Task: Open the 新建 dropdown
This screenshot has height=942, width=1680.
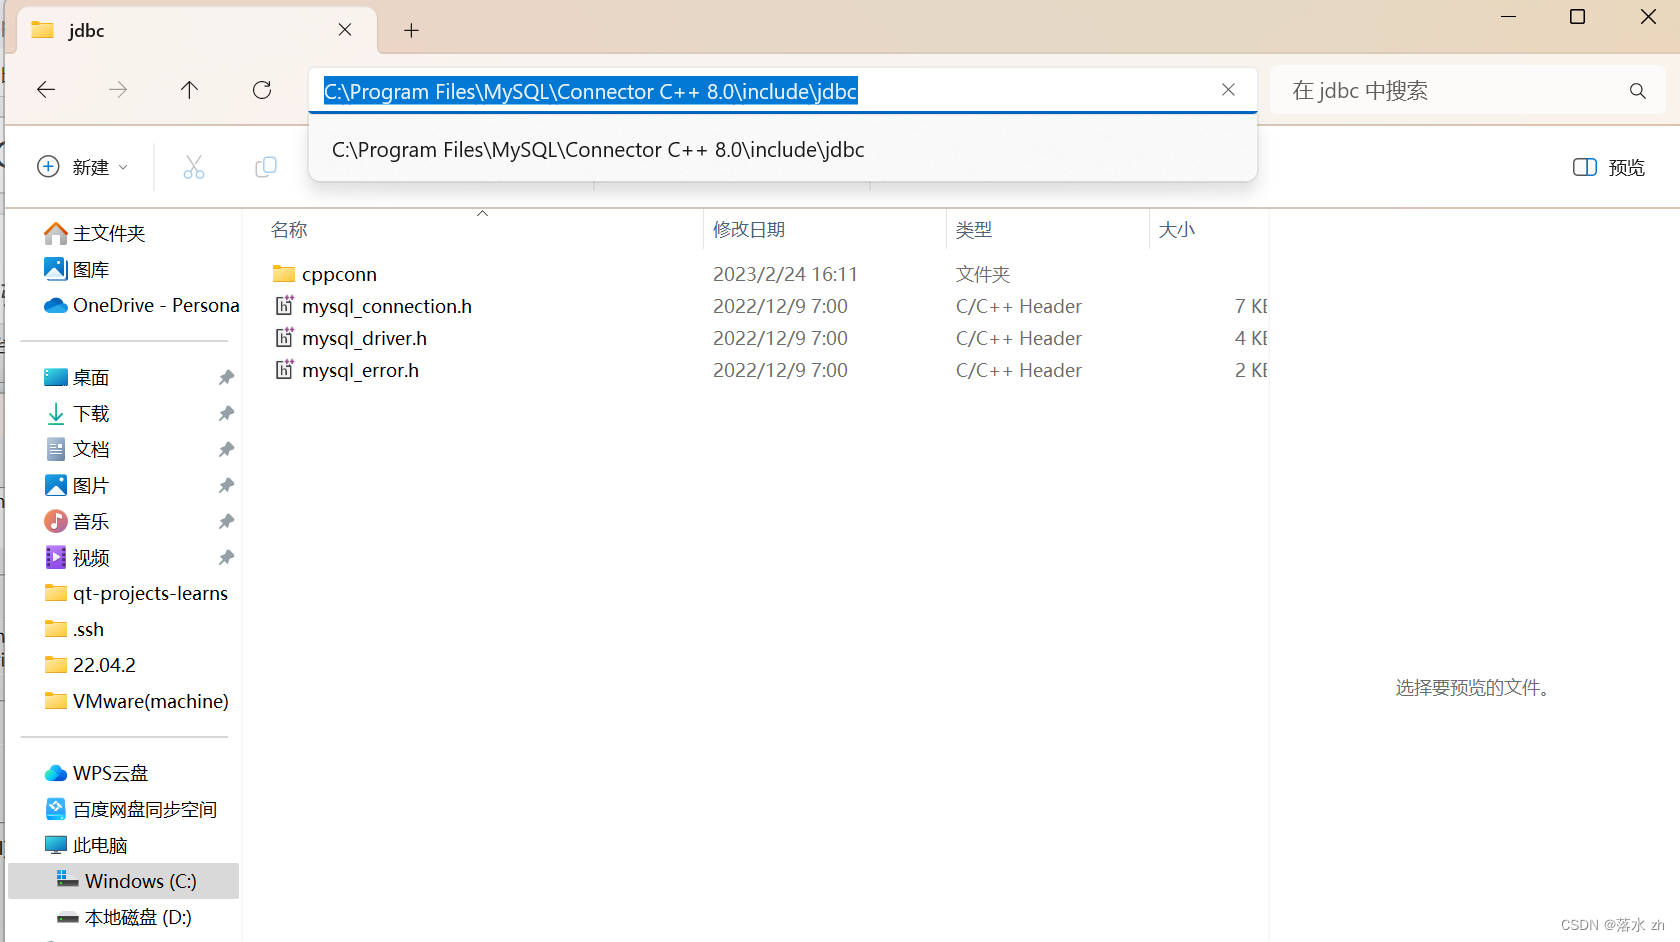Action: tap(83, 167)
